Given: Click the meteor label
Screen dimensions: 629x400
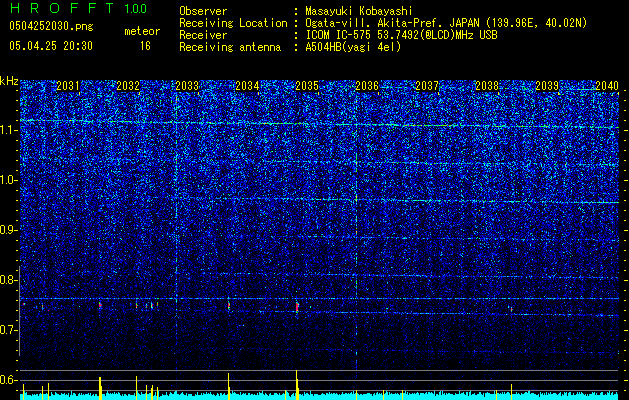Looking at the screenshot, I should [142, 31].
